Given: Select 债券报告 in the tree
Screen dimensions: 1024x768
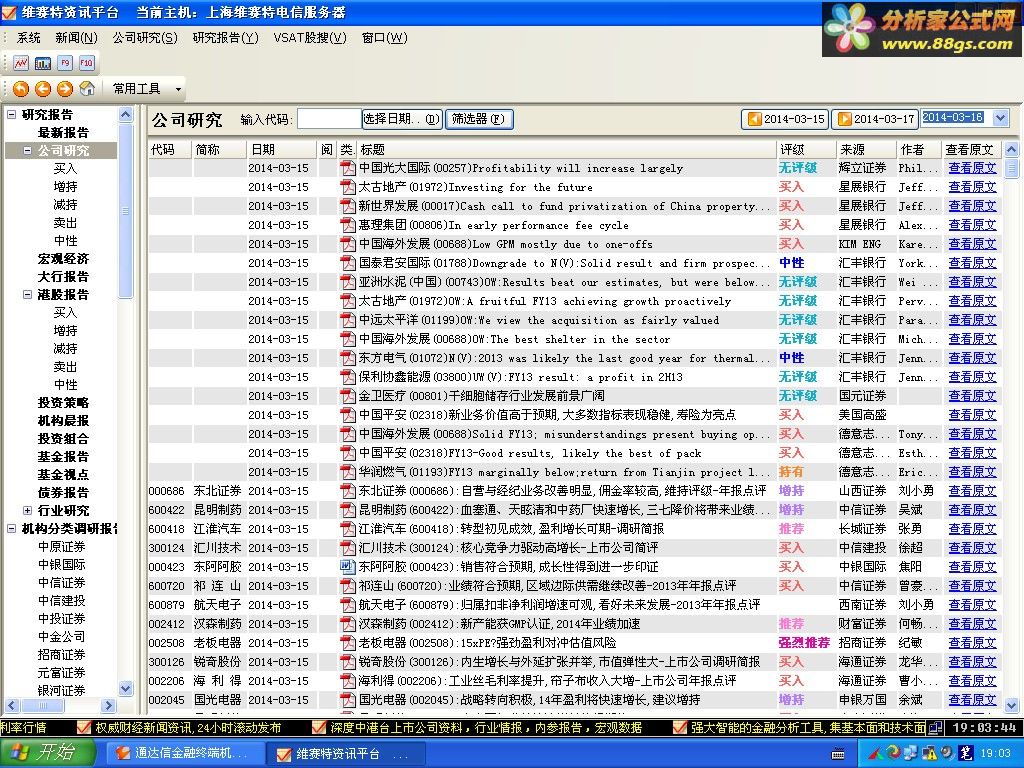Looking at the screenshot, I should pyautogui.click(x=63, y=492).
